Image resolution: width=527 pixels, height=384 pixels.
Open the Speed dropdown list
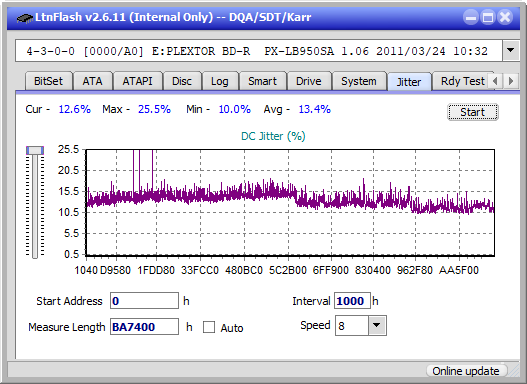click(377, 325)
